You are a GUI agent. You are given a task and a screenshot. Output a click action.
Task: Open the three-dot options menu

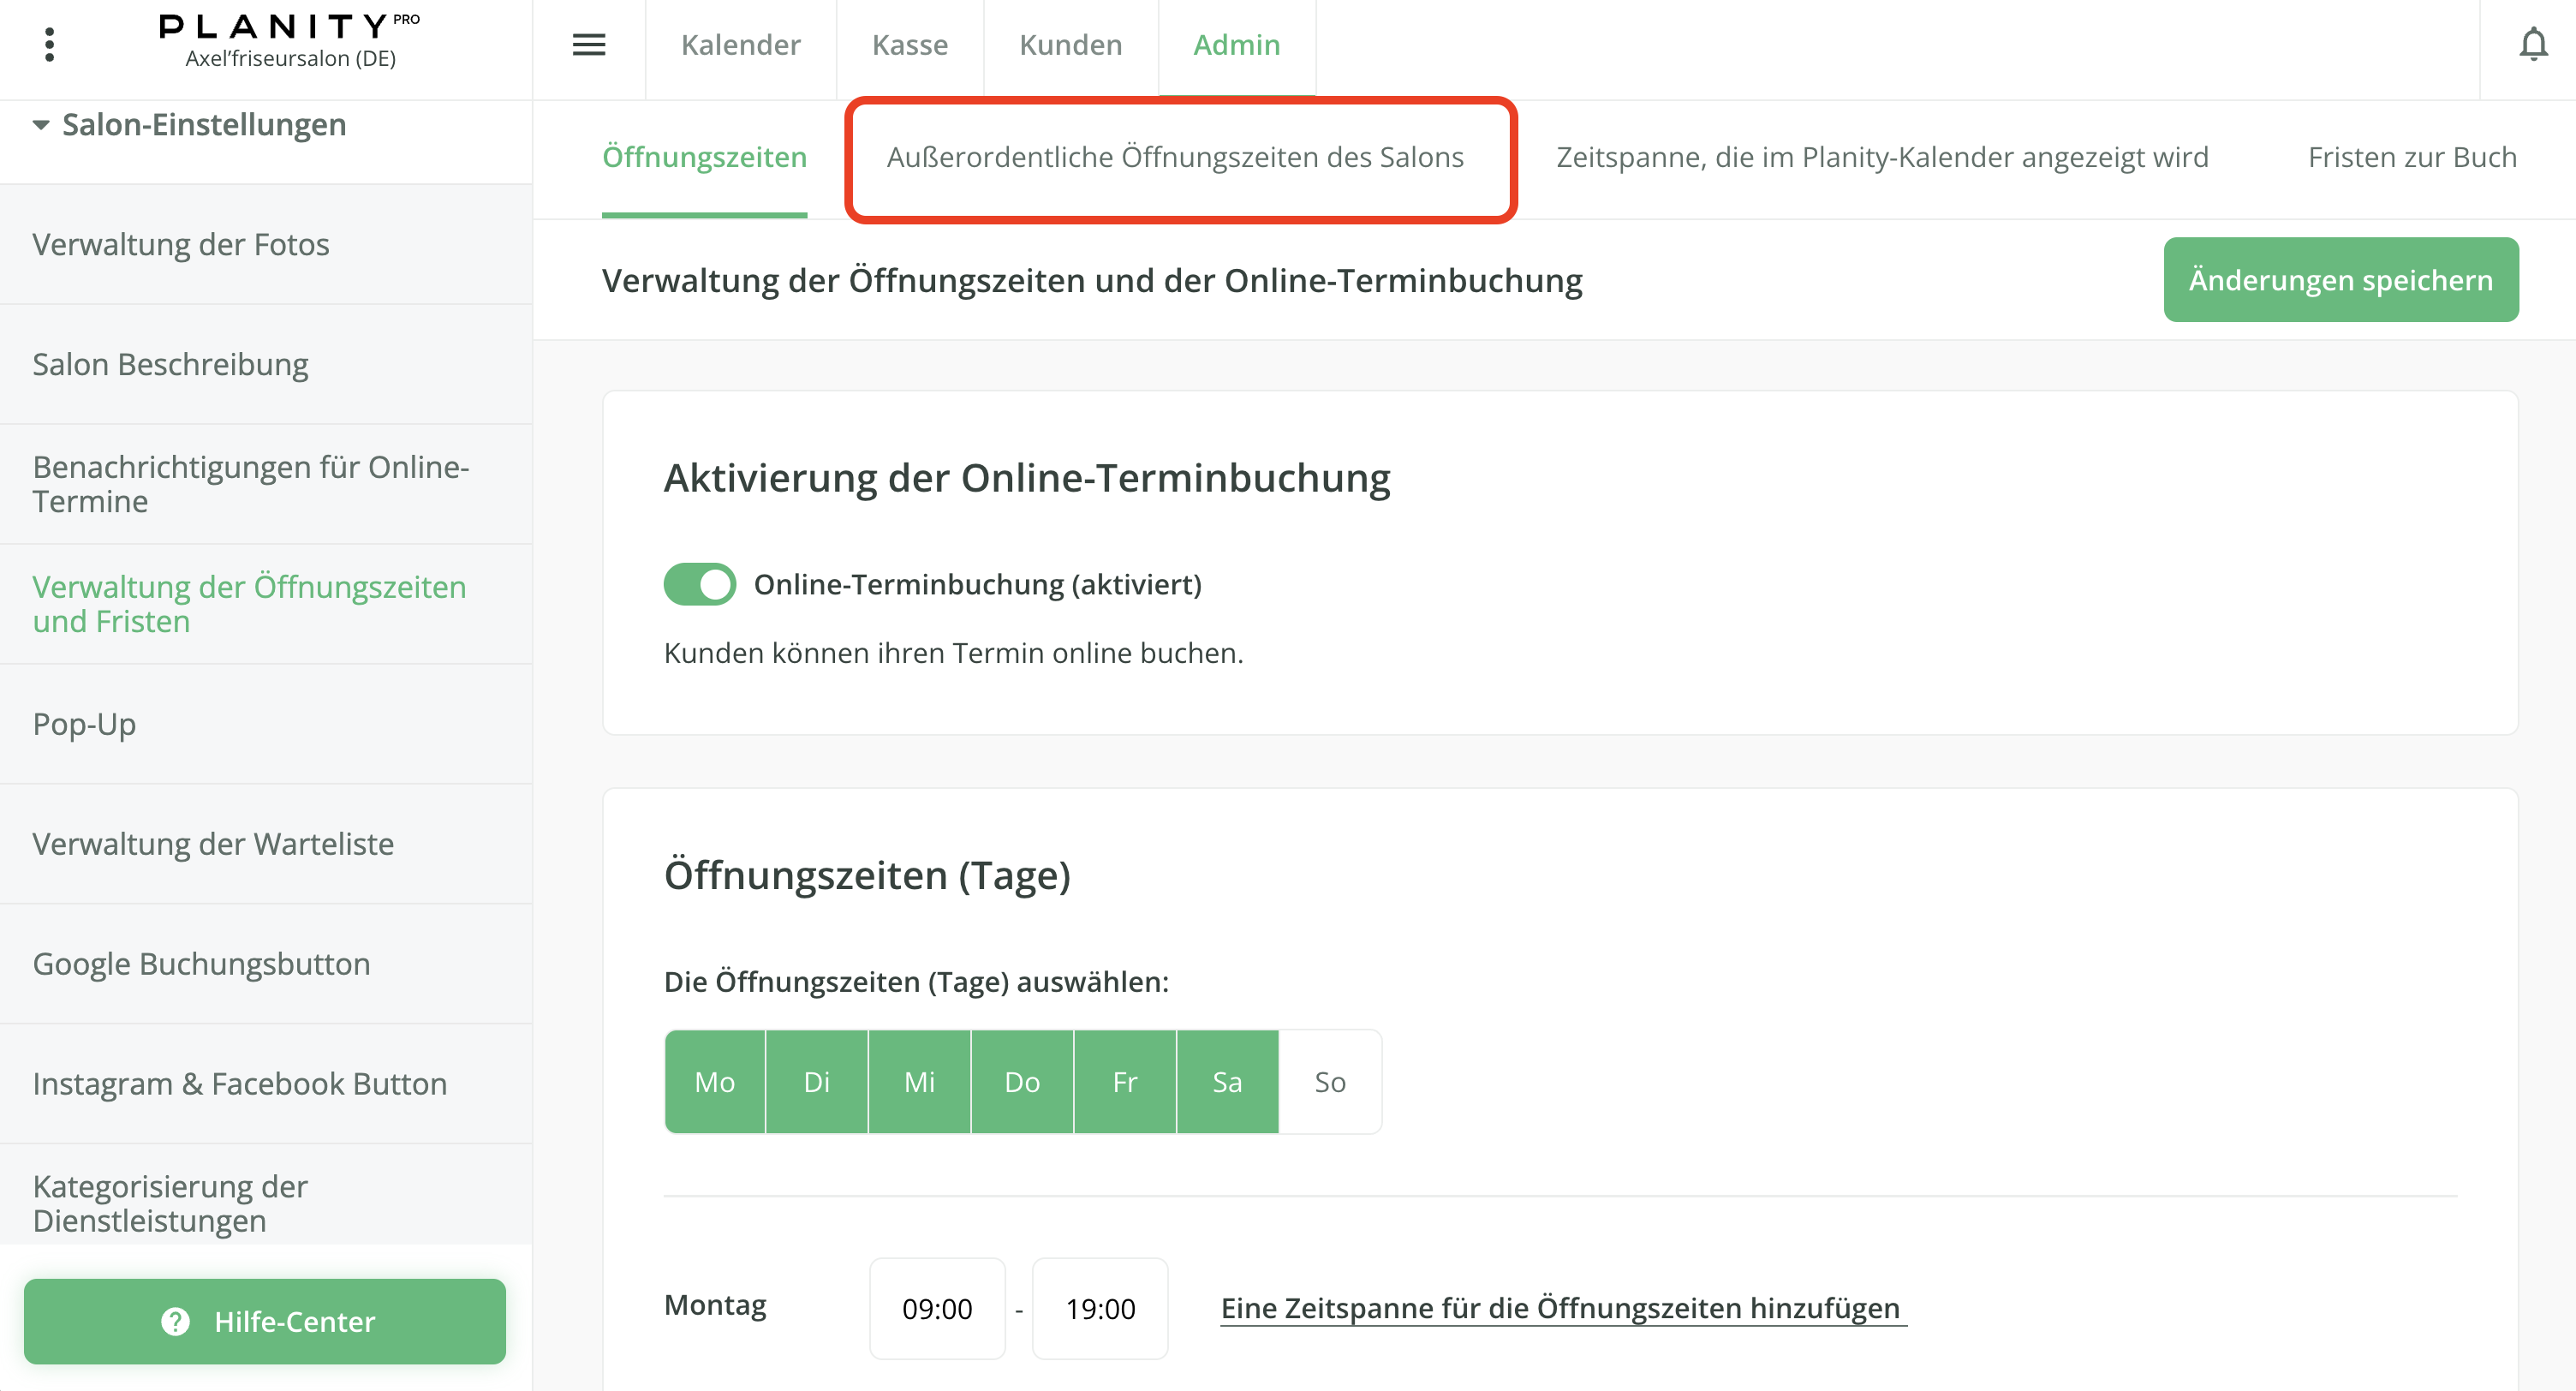49,44
